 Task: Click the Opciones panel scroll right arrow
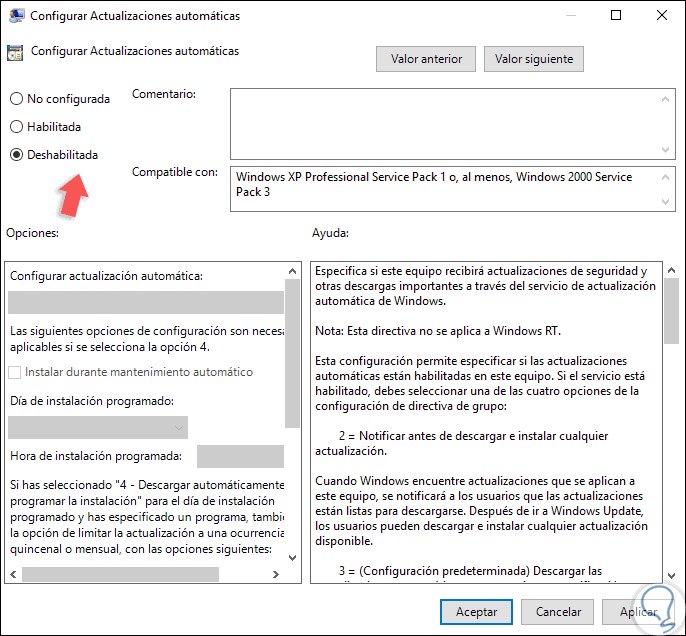coord(276,574)
